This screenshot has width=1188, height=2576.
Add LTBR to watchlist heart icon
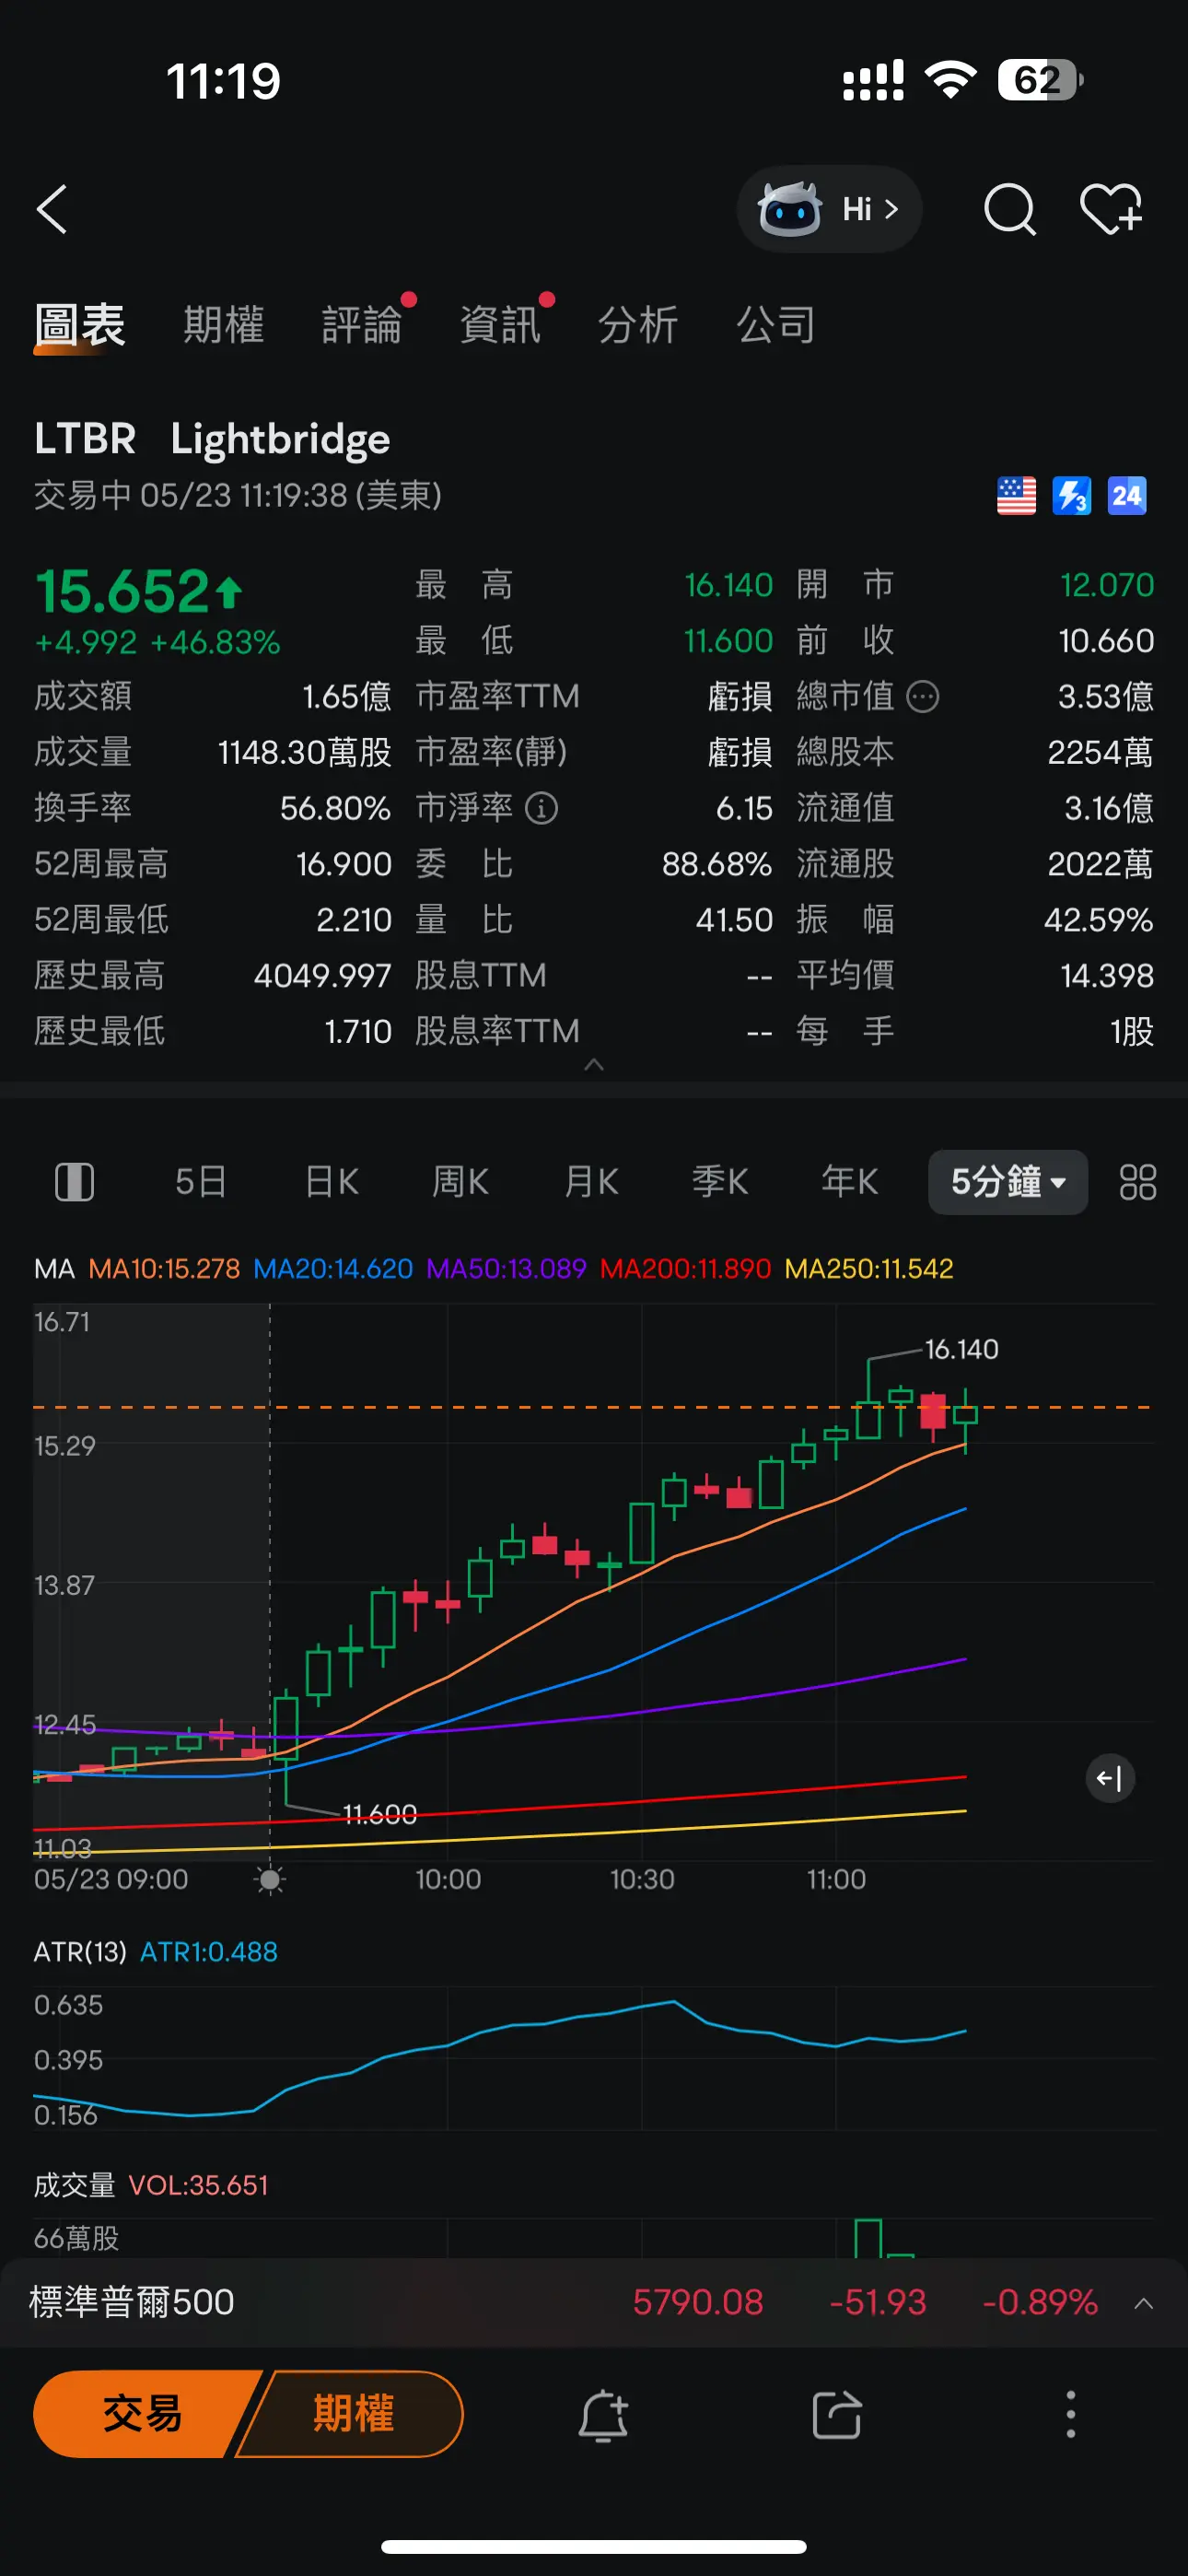tap(1111, 209)
